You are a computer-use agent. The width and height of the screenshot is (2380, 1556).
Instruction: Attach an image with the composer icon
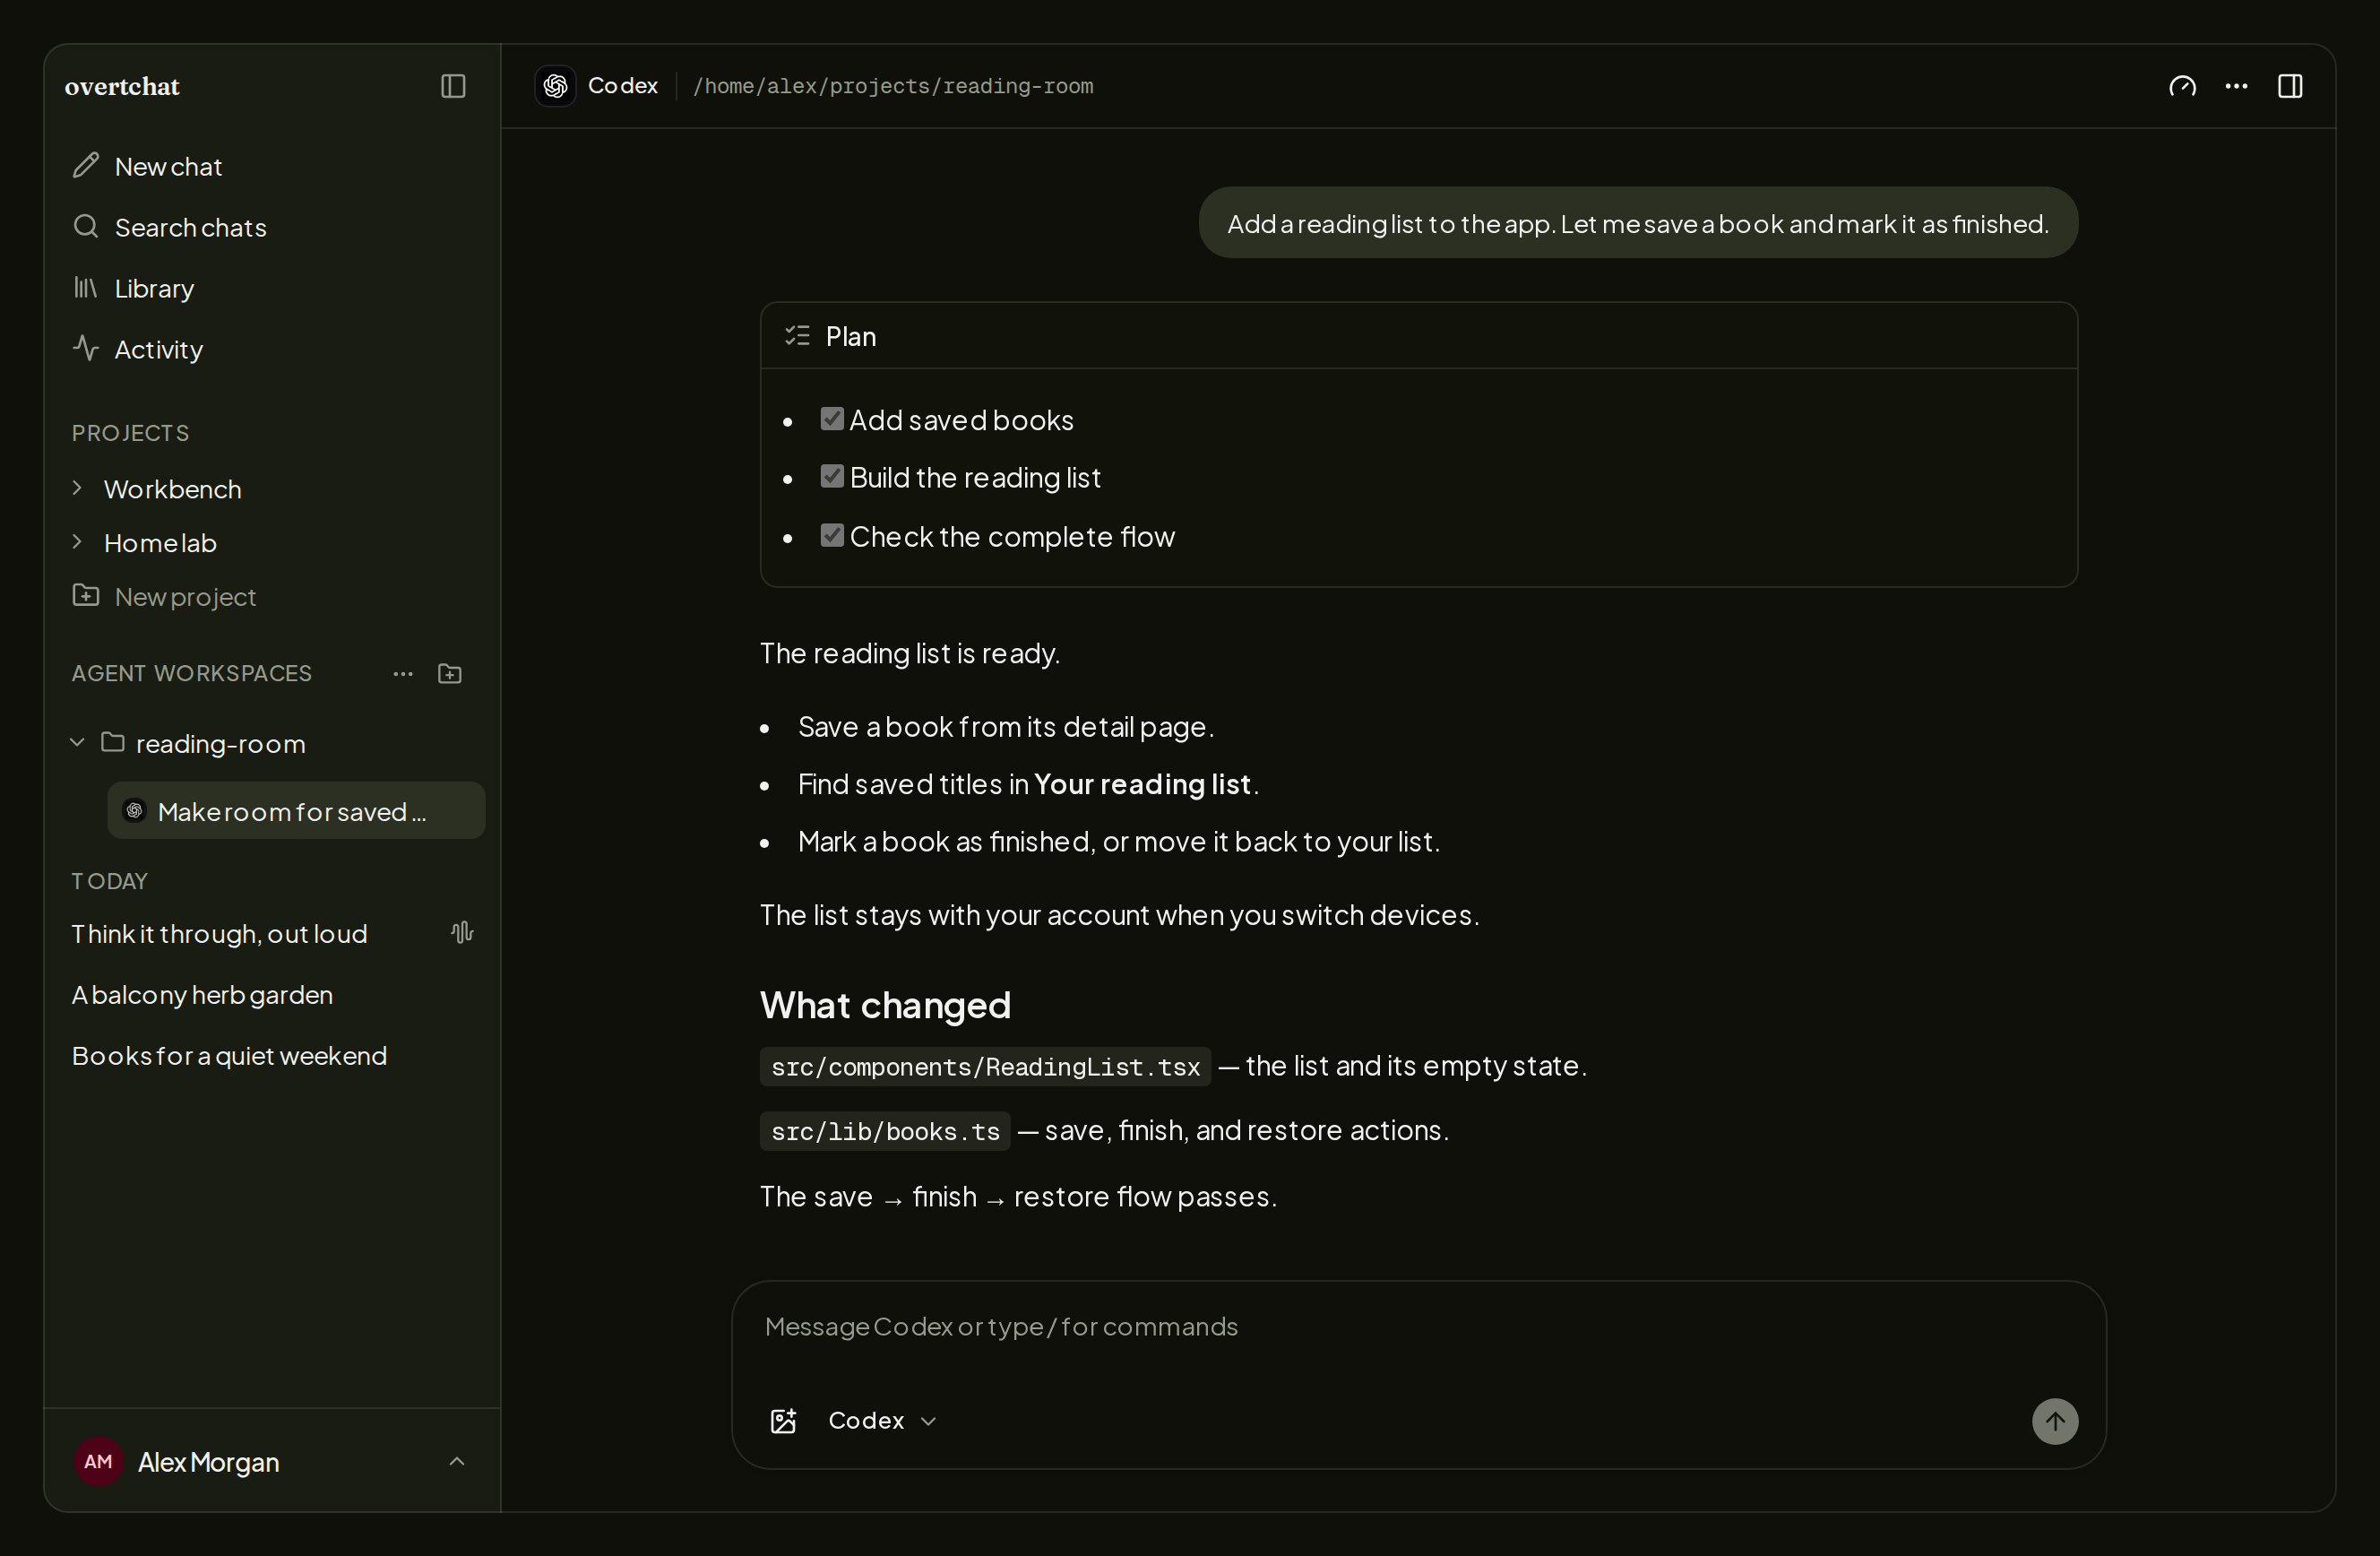pyautogui.click(x=783, y=1421)
